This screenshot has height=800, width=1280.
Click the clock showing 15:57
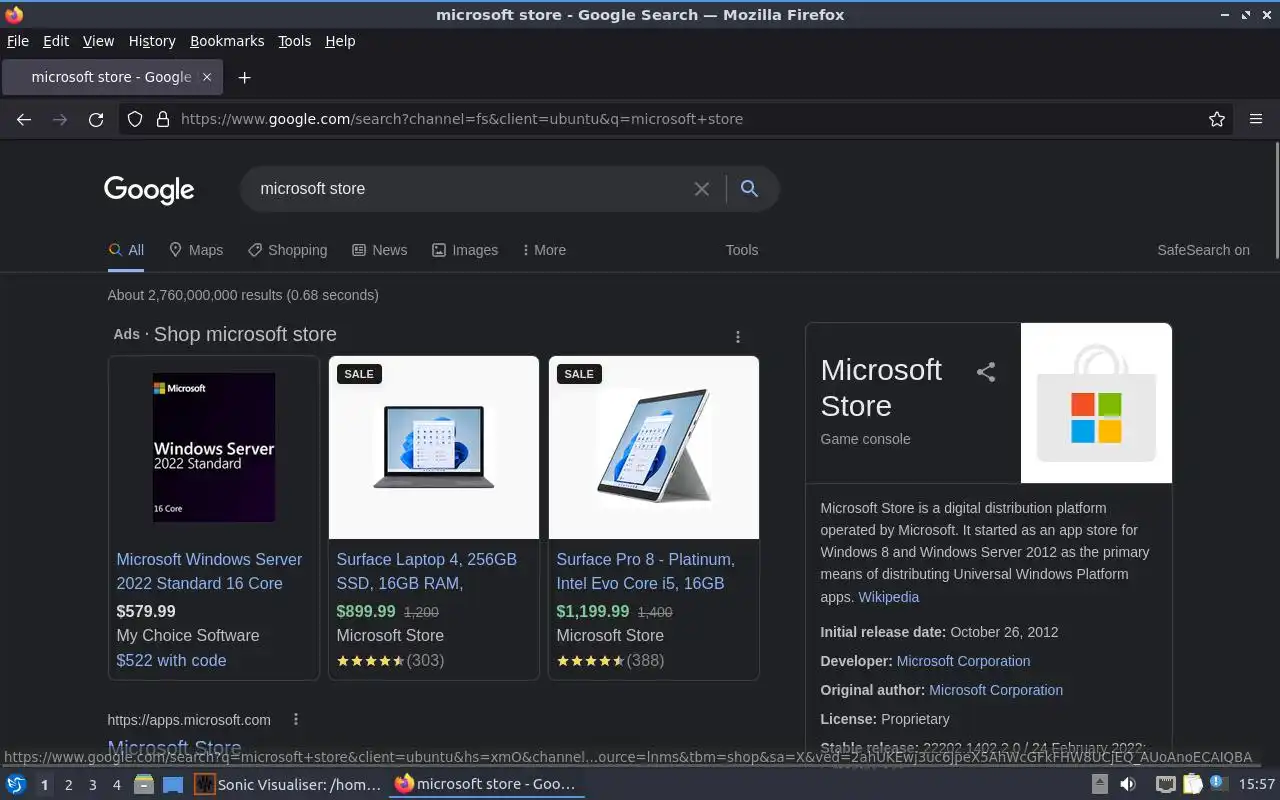coord(1257,785)
